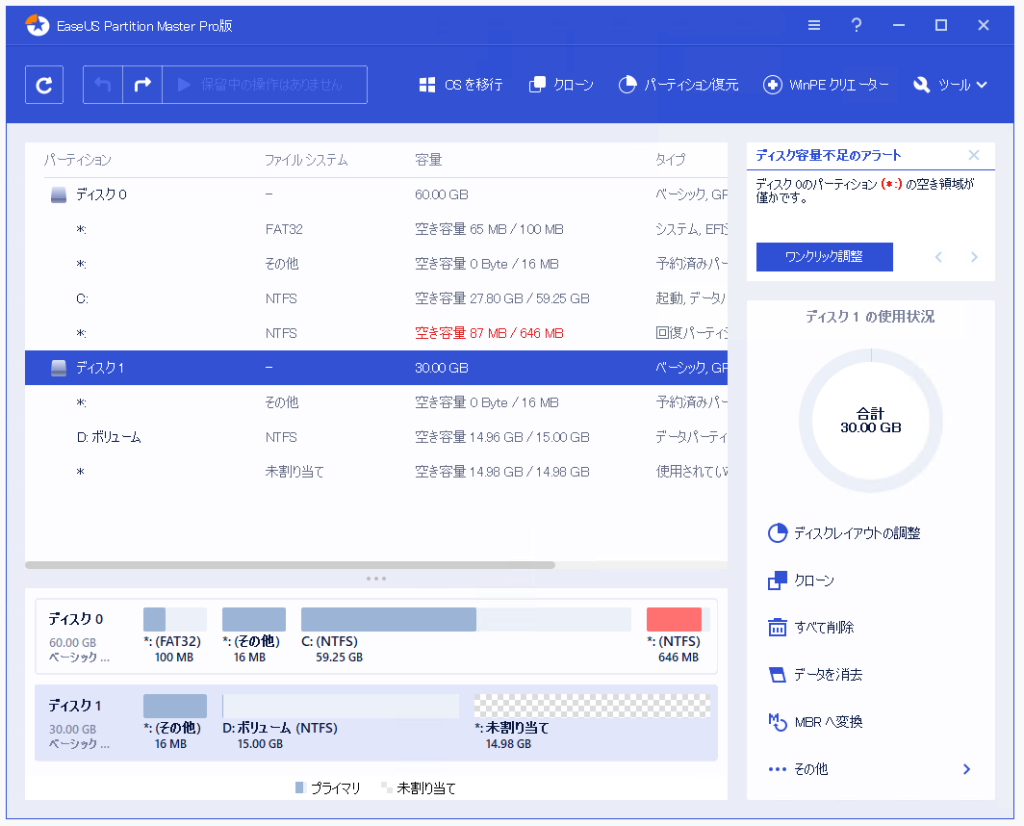Click the refresh icon button
The width and height of the screenshot is (1024, 826).
44,85
